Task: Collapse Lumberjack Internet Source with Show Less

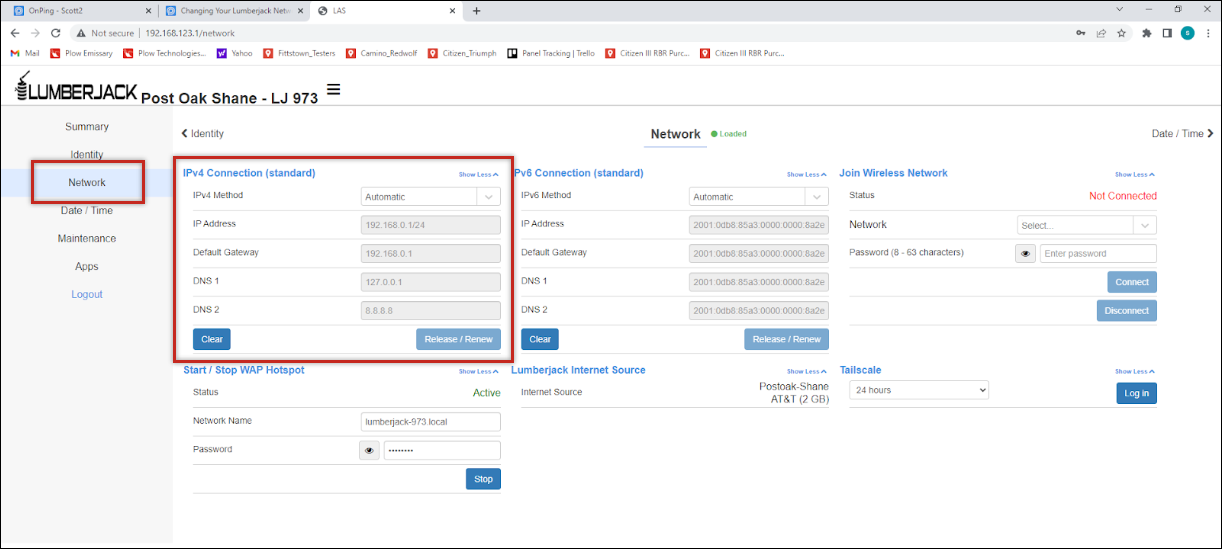Action: pos(806,372)
